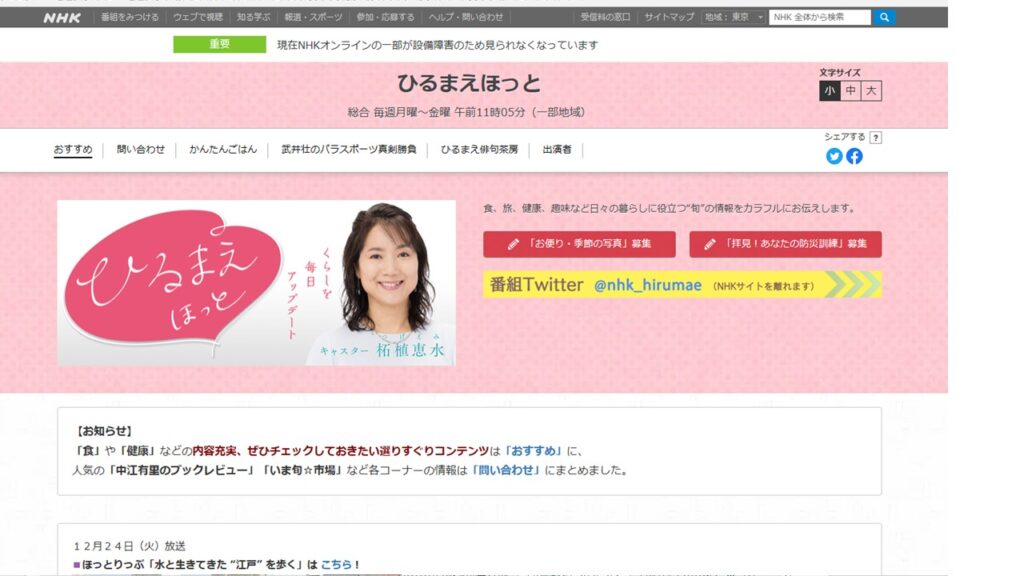Click the 12月24日（火）放送 date text
The width and height of the screenshot is (1024, 576).
pos(129,546)
